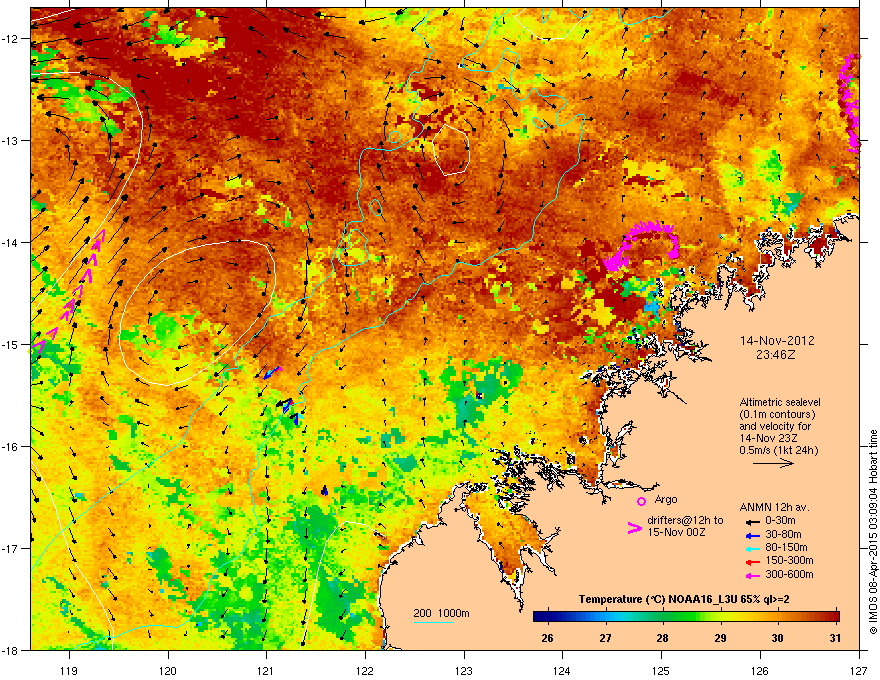The image size is (880, 680).
Task: Click the Altimetric sealevel text
Action: point(780,402)
